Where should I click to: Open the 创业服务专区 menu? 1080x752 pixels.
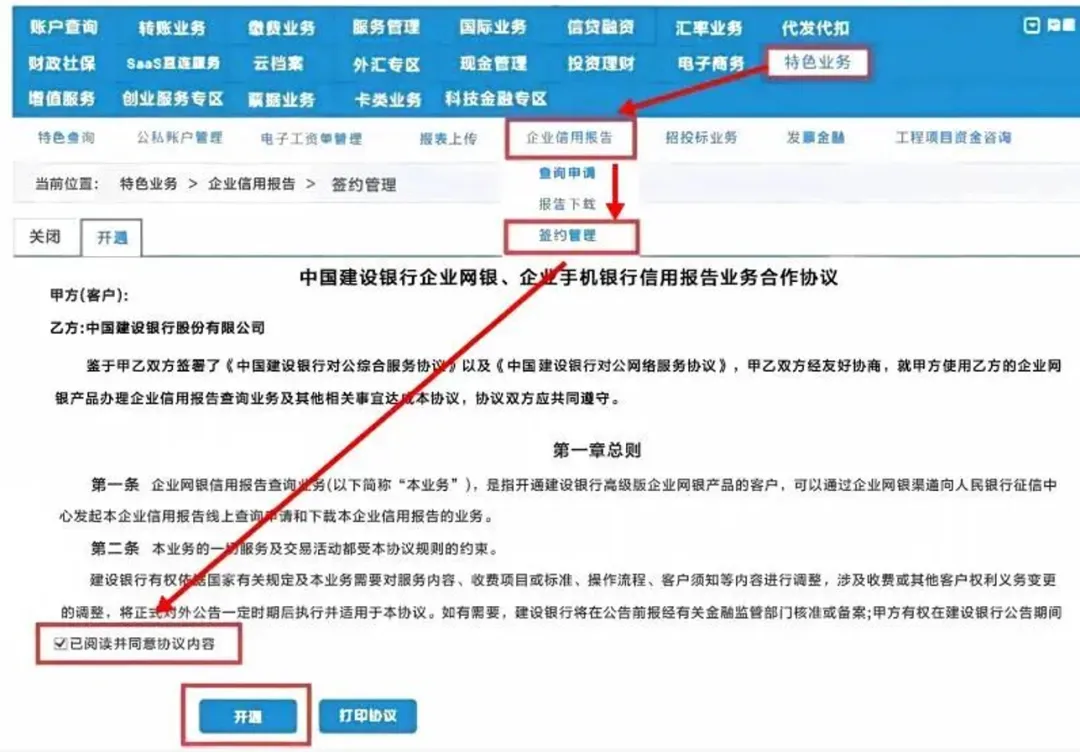tap(173, 98)
